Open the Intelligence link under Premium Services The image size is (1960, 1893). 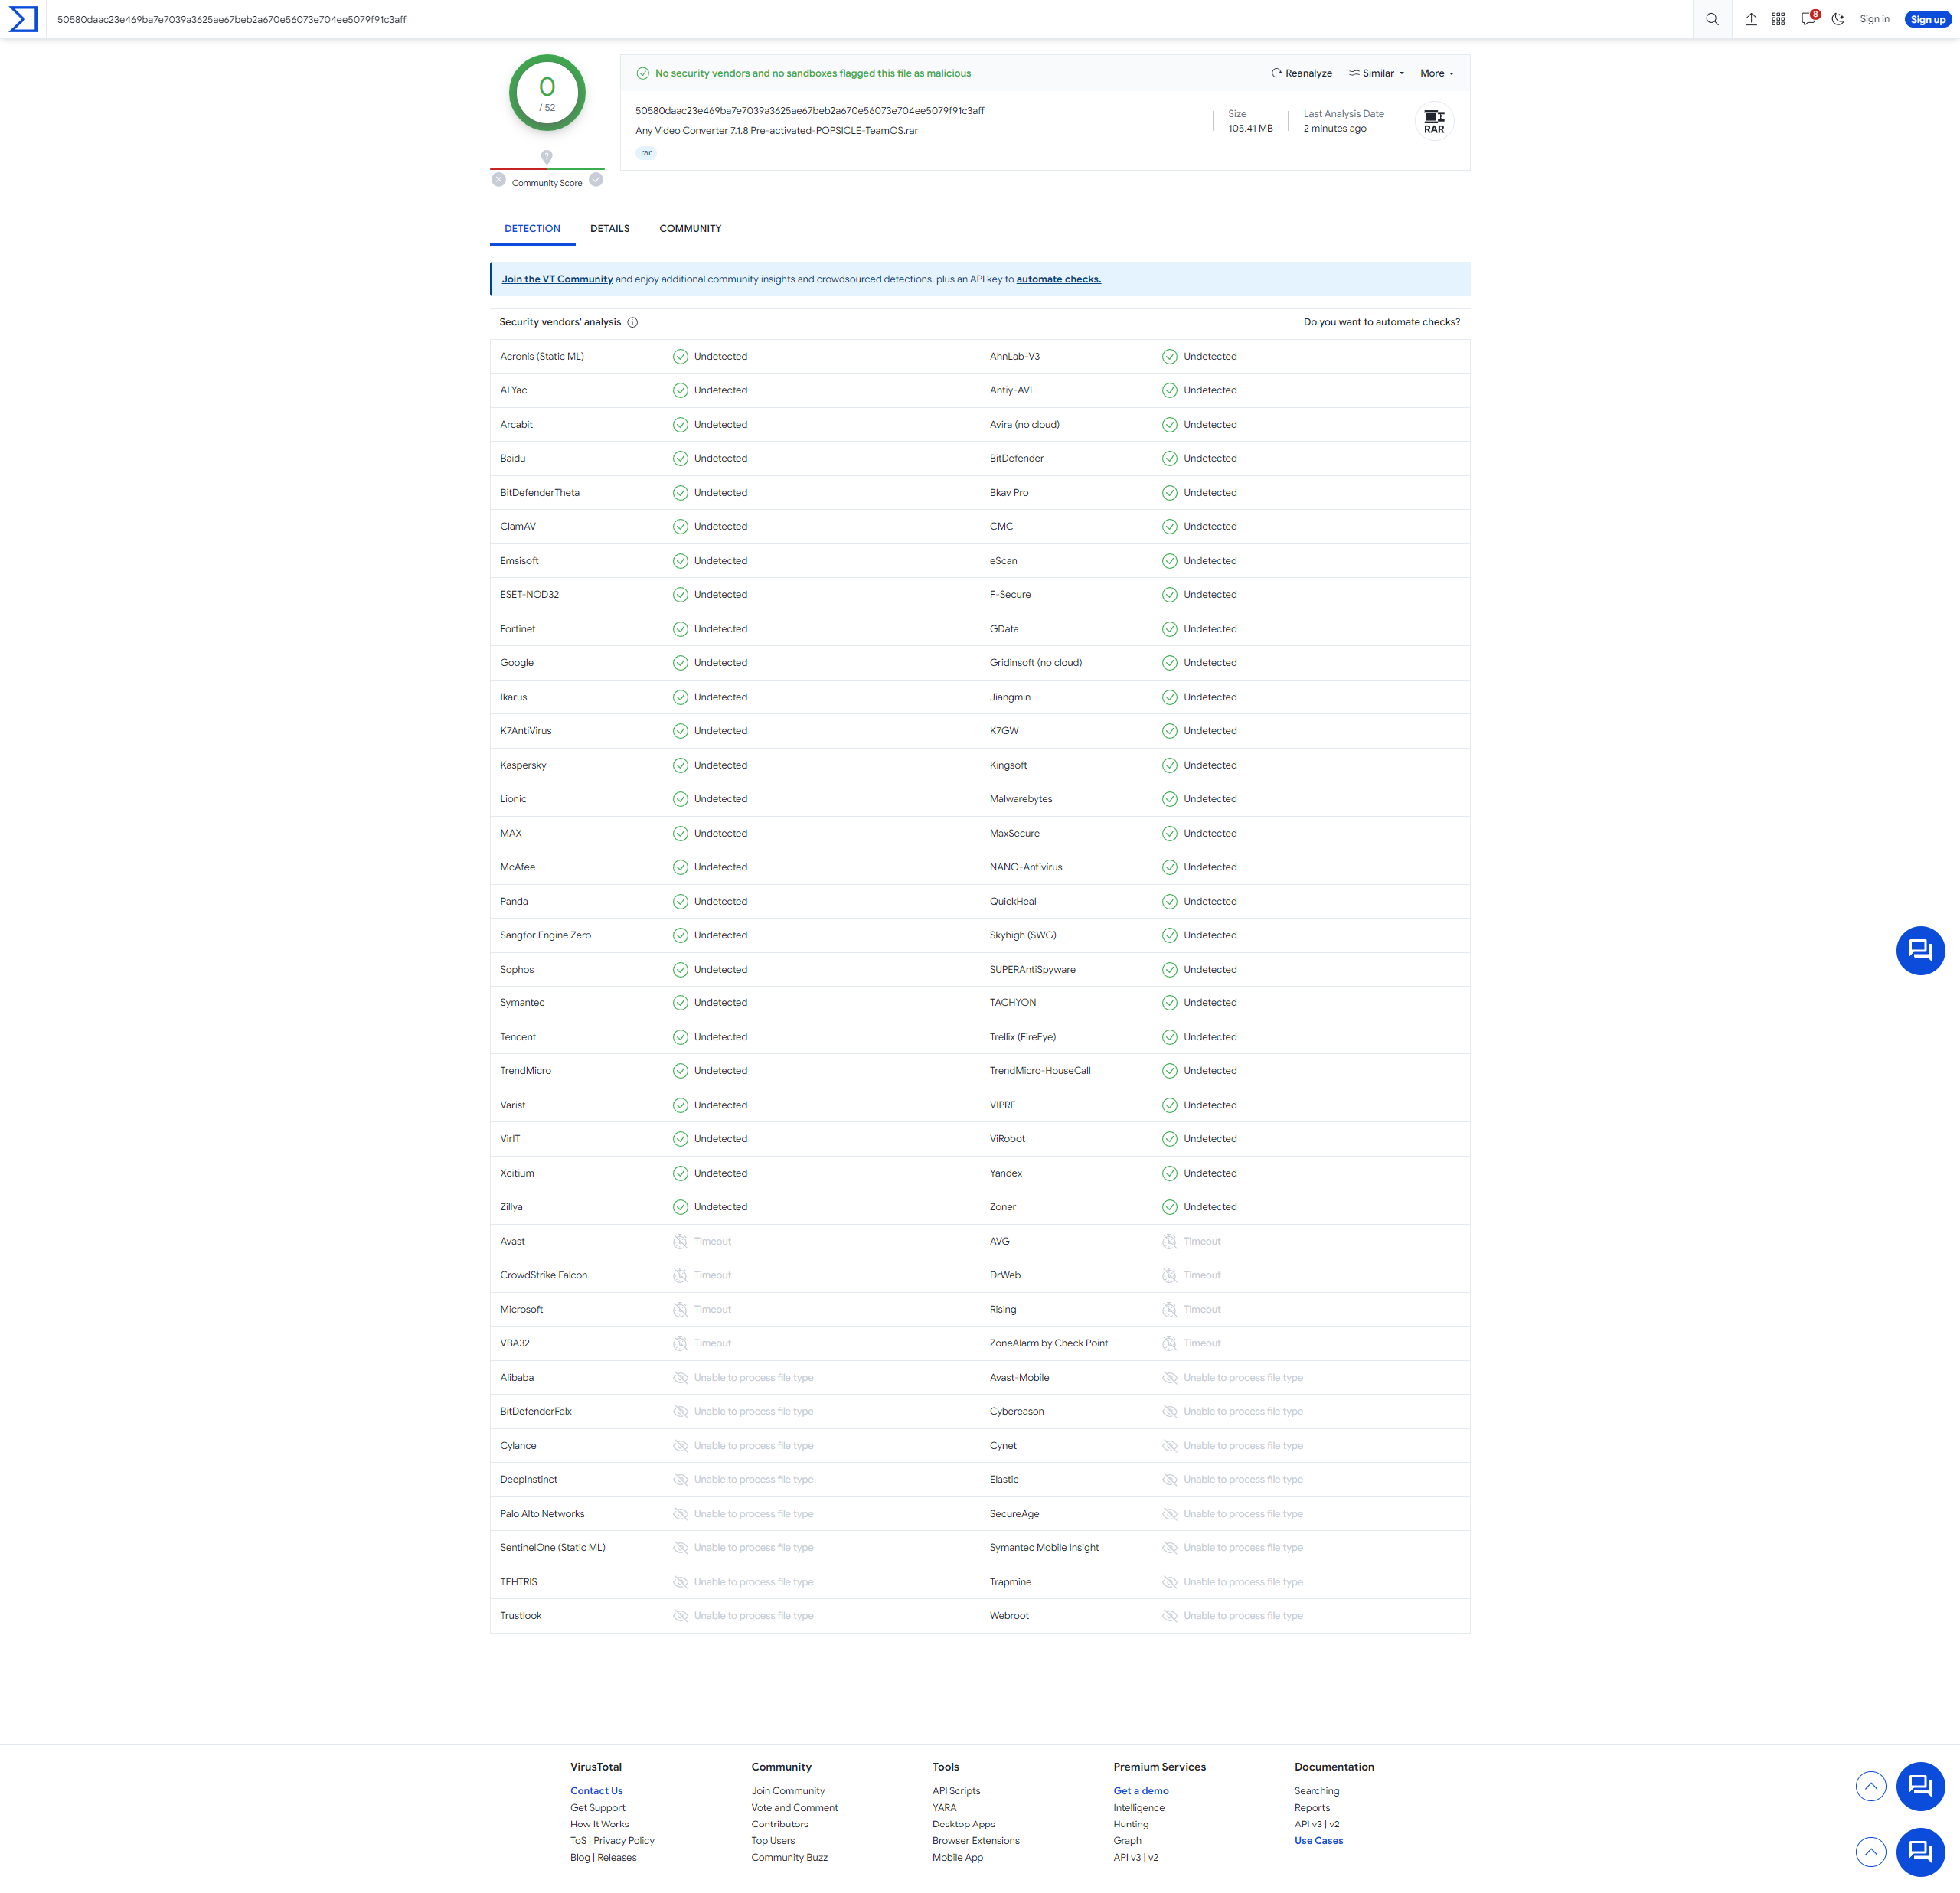pyautogui.click(x=1139, y=1807)
